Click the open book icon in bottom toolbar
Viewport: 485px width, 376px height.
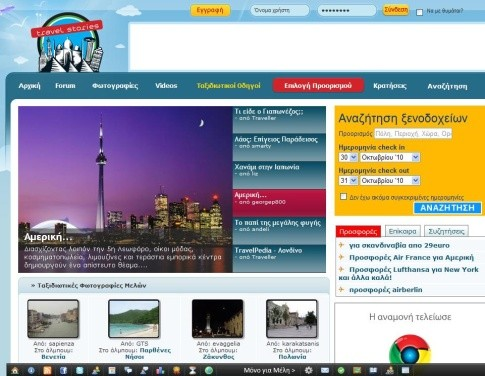pos(373,370)
